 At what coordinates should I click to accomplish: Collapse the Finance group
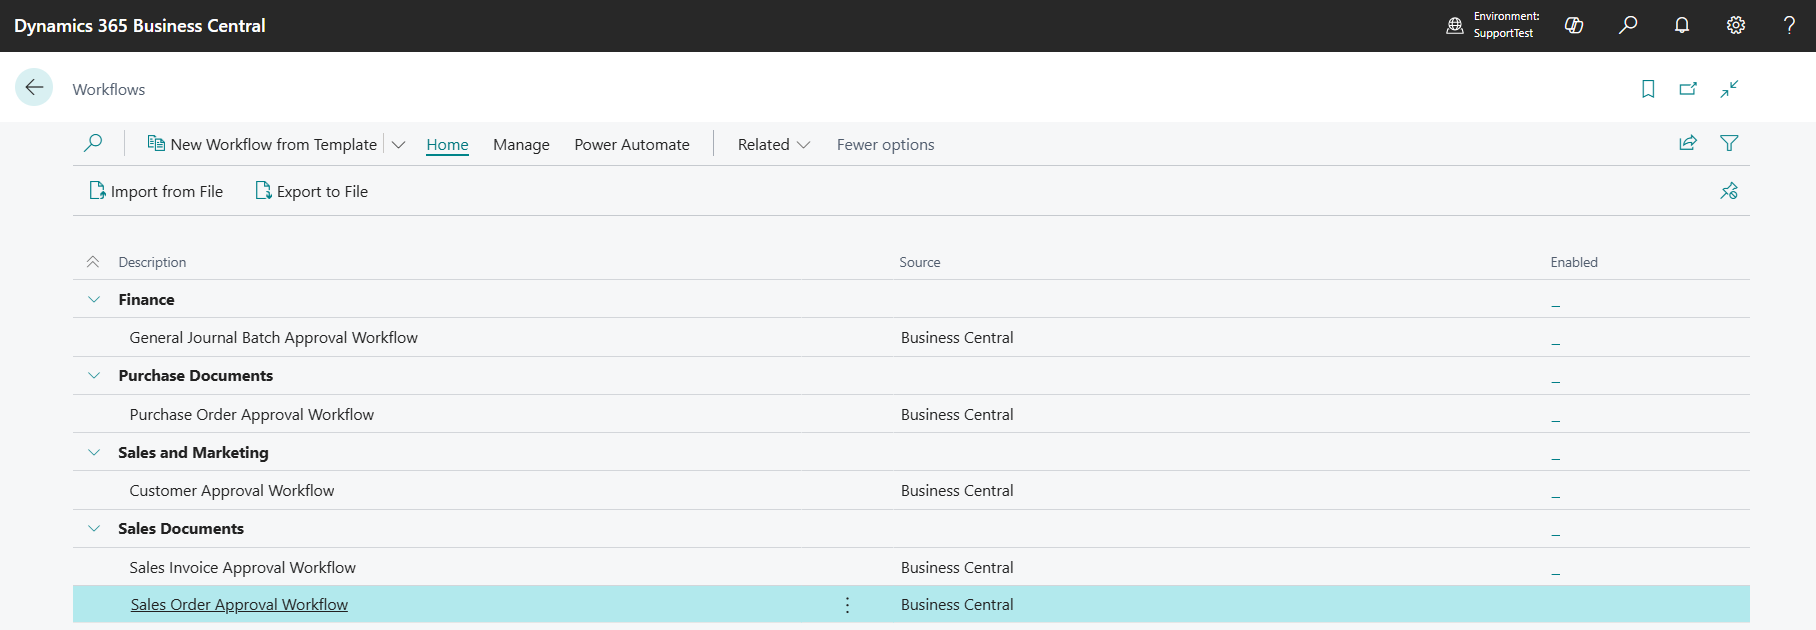coord(94,300)
